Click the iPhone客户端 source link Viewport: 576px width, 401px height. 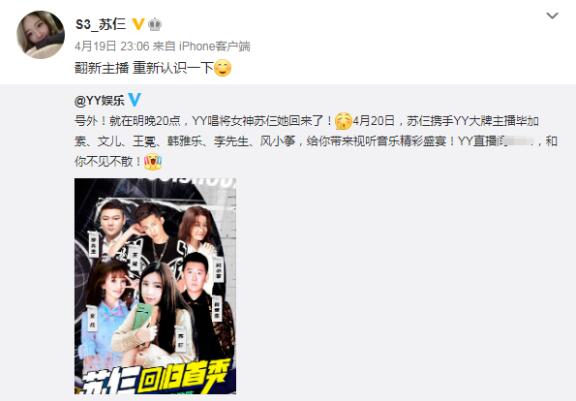pos(215,46)
